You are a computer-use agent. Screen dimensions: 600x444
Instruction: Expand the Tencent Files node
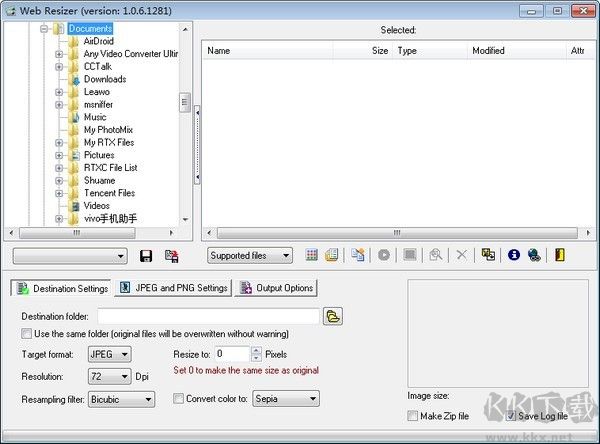pos(59,193)
